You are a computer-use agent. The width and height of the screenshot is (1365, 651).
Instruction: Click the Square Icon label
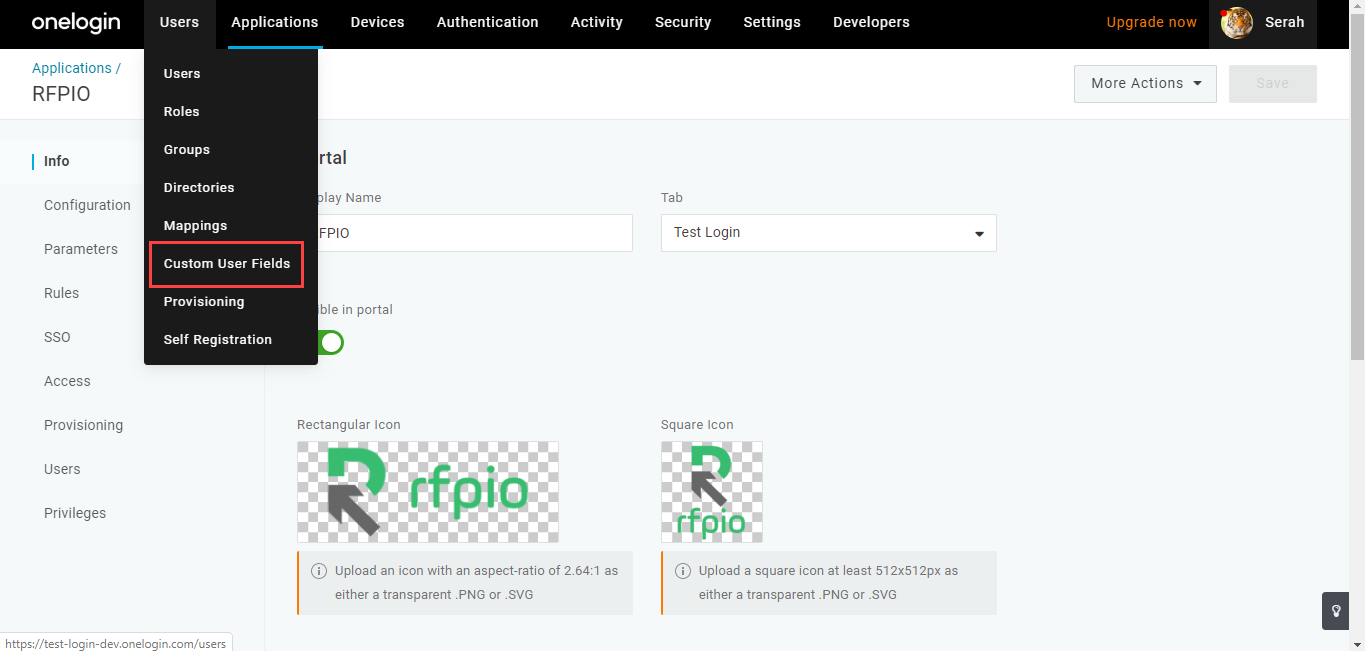pyautogui.click(x=697, y=425)
